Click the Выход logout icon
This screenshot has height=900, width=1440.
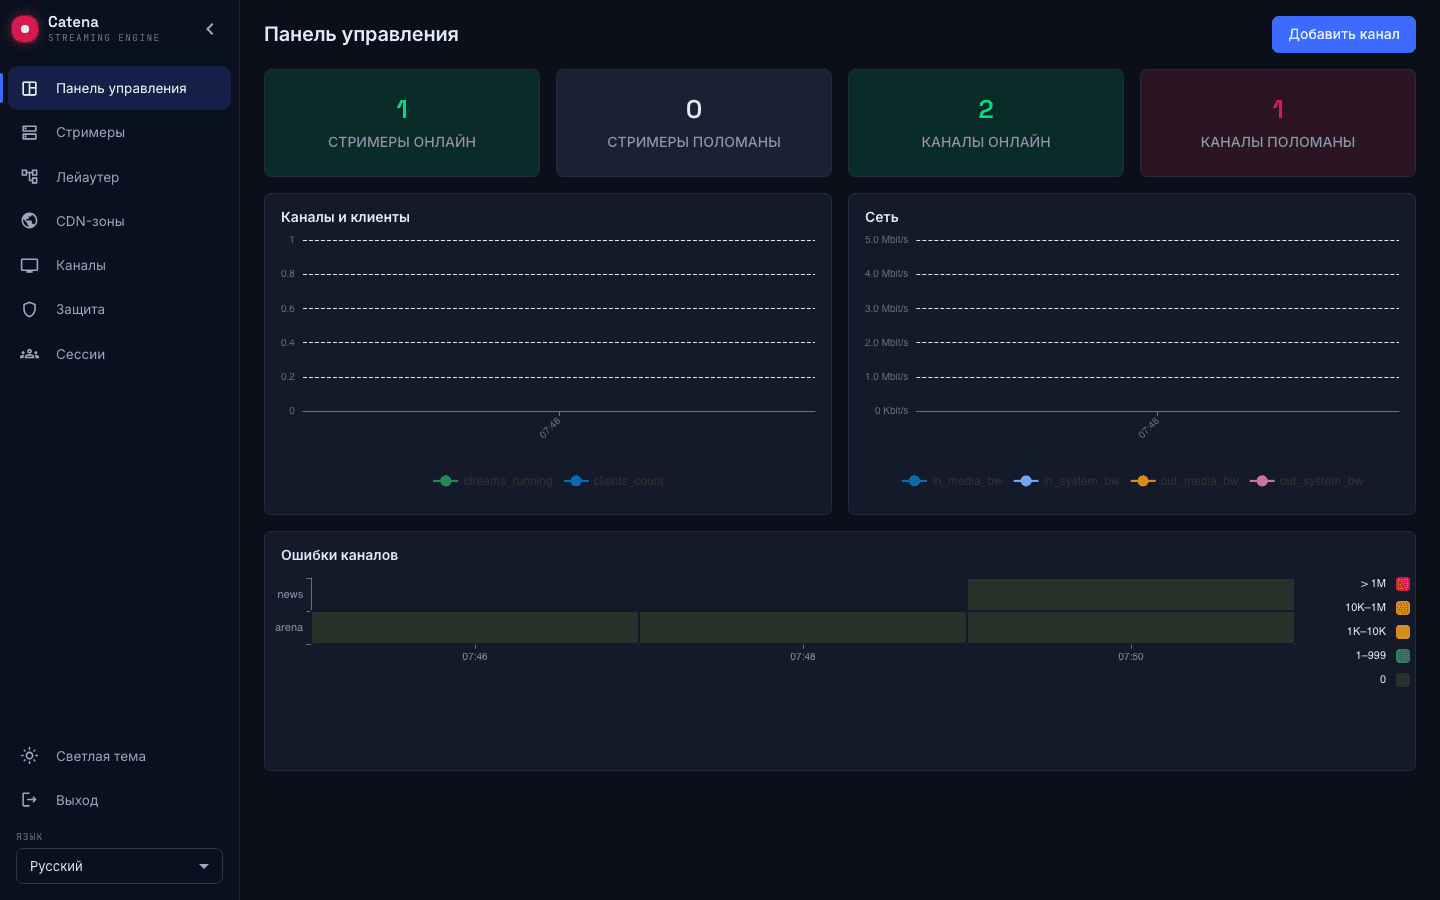(30, 800)
